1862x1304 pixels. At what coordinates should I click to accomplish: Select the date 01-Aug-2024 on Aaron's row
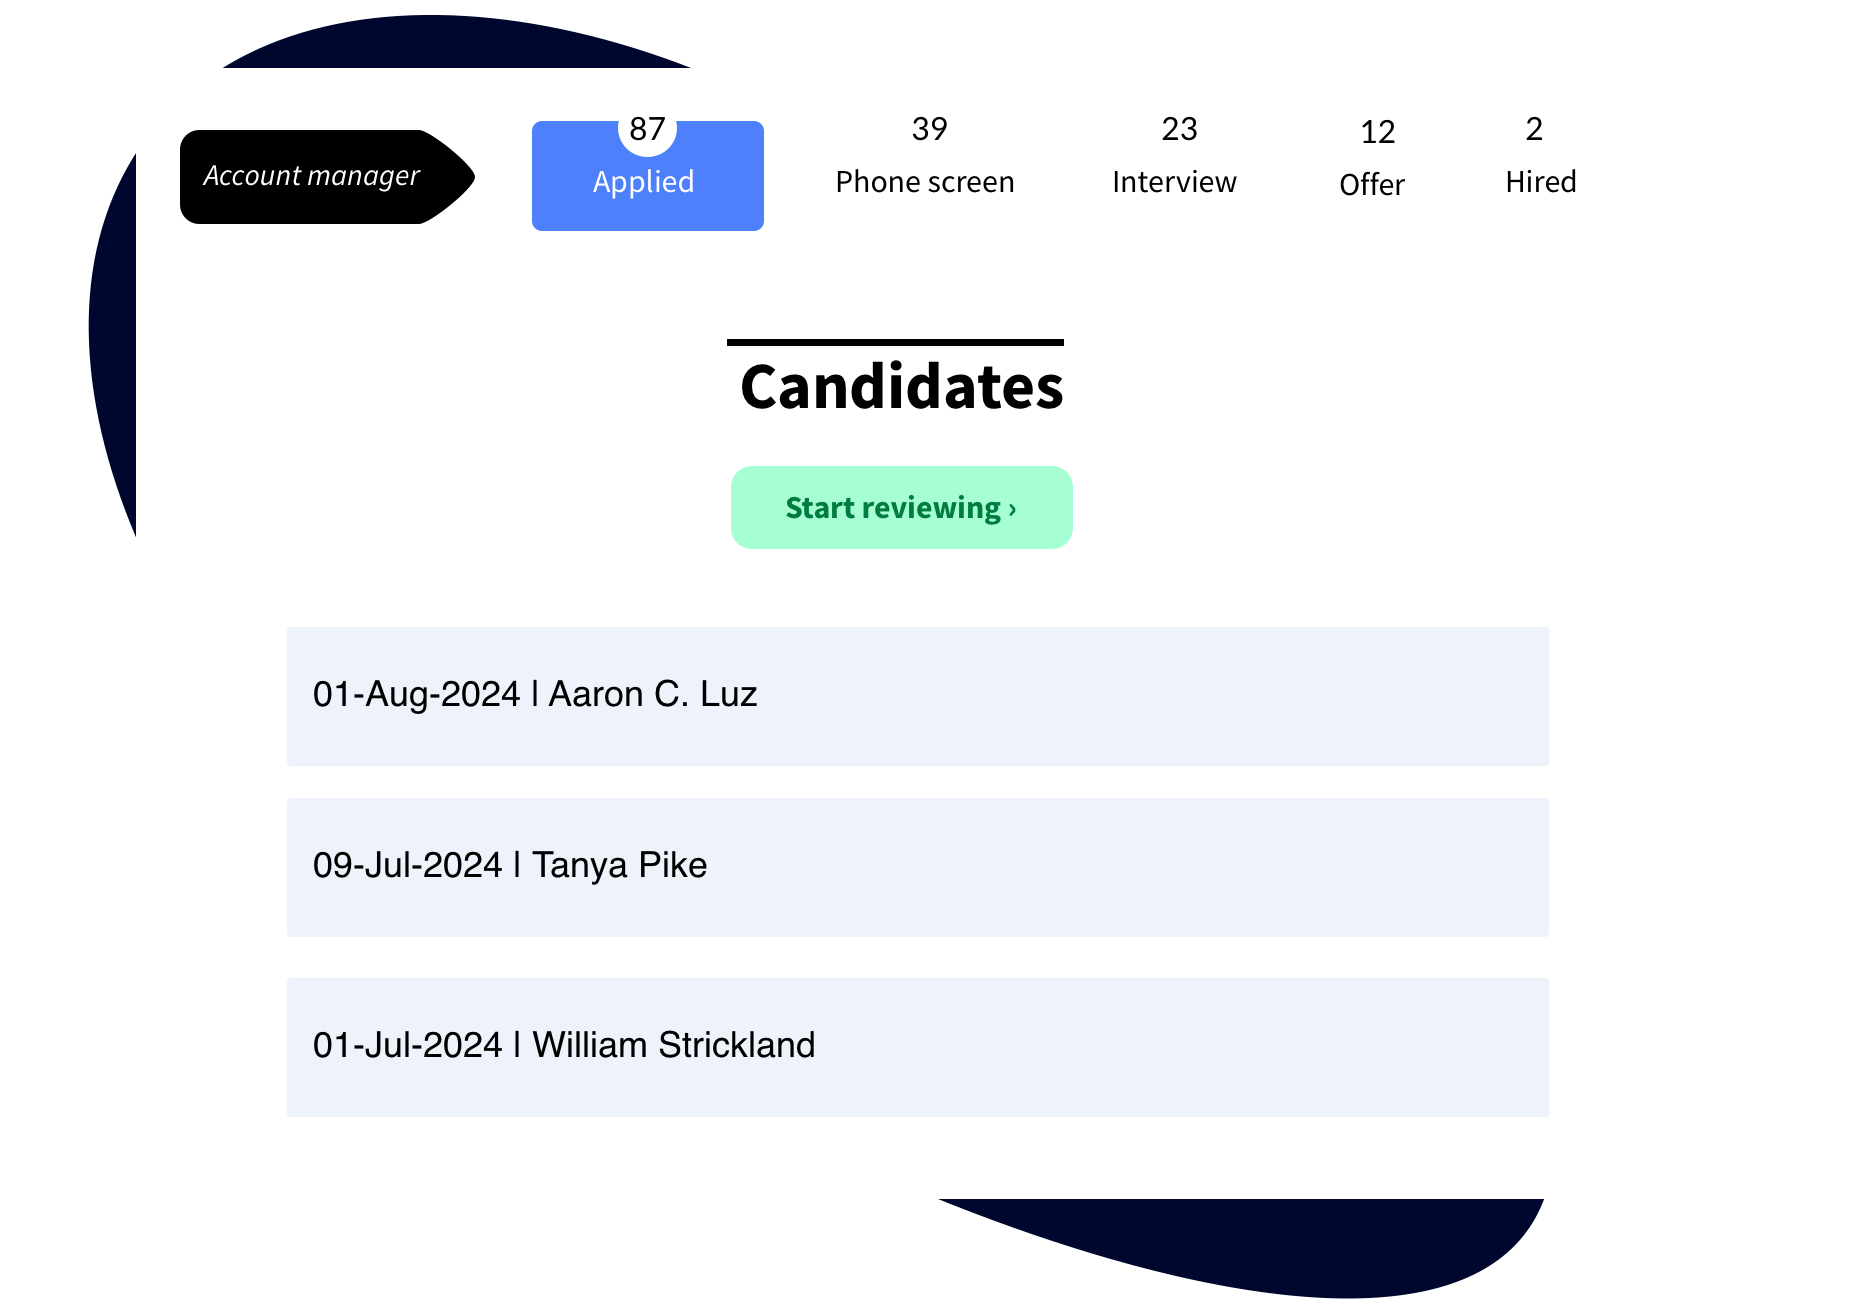pos(415,694)
